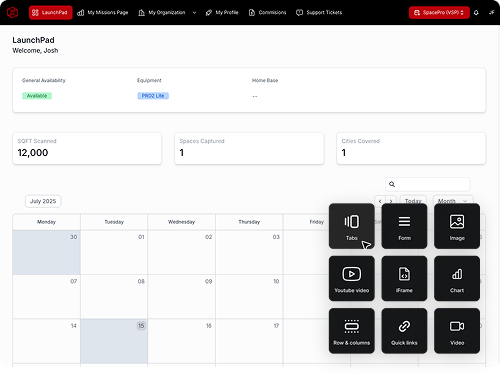Select highlighted calendar day 15
The image size is (500, 380).
pyautogui.click(x=114, y=341)
